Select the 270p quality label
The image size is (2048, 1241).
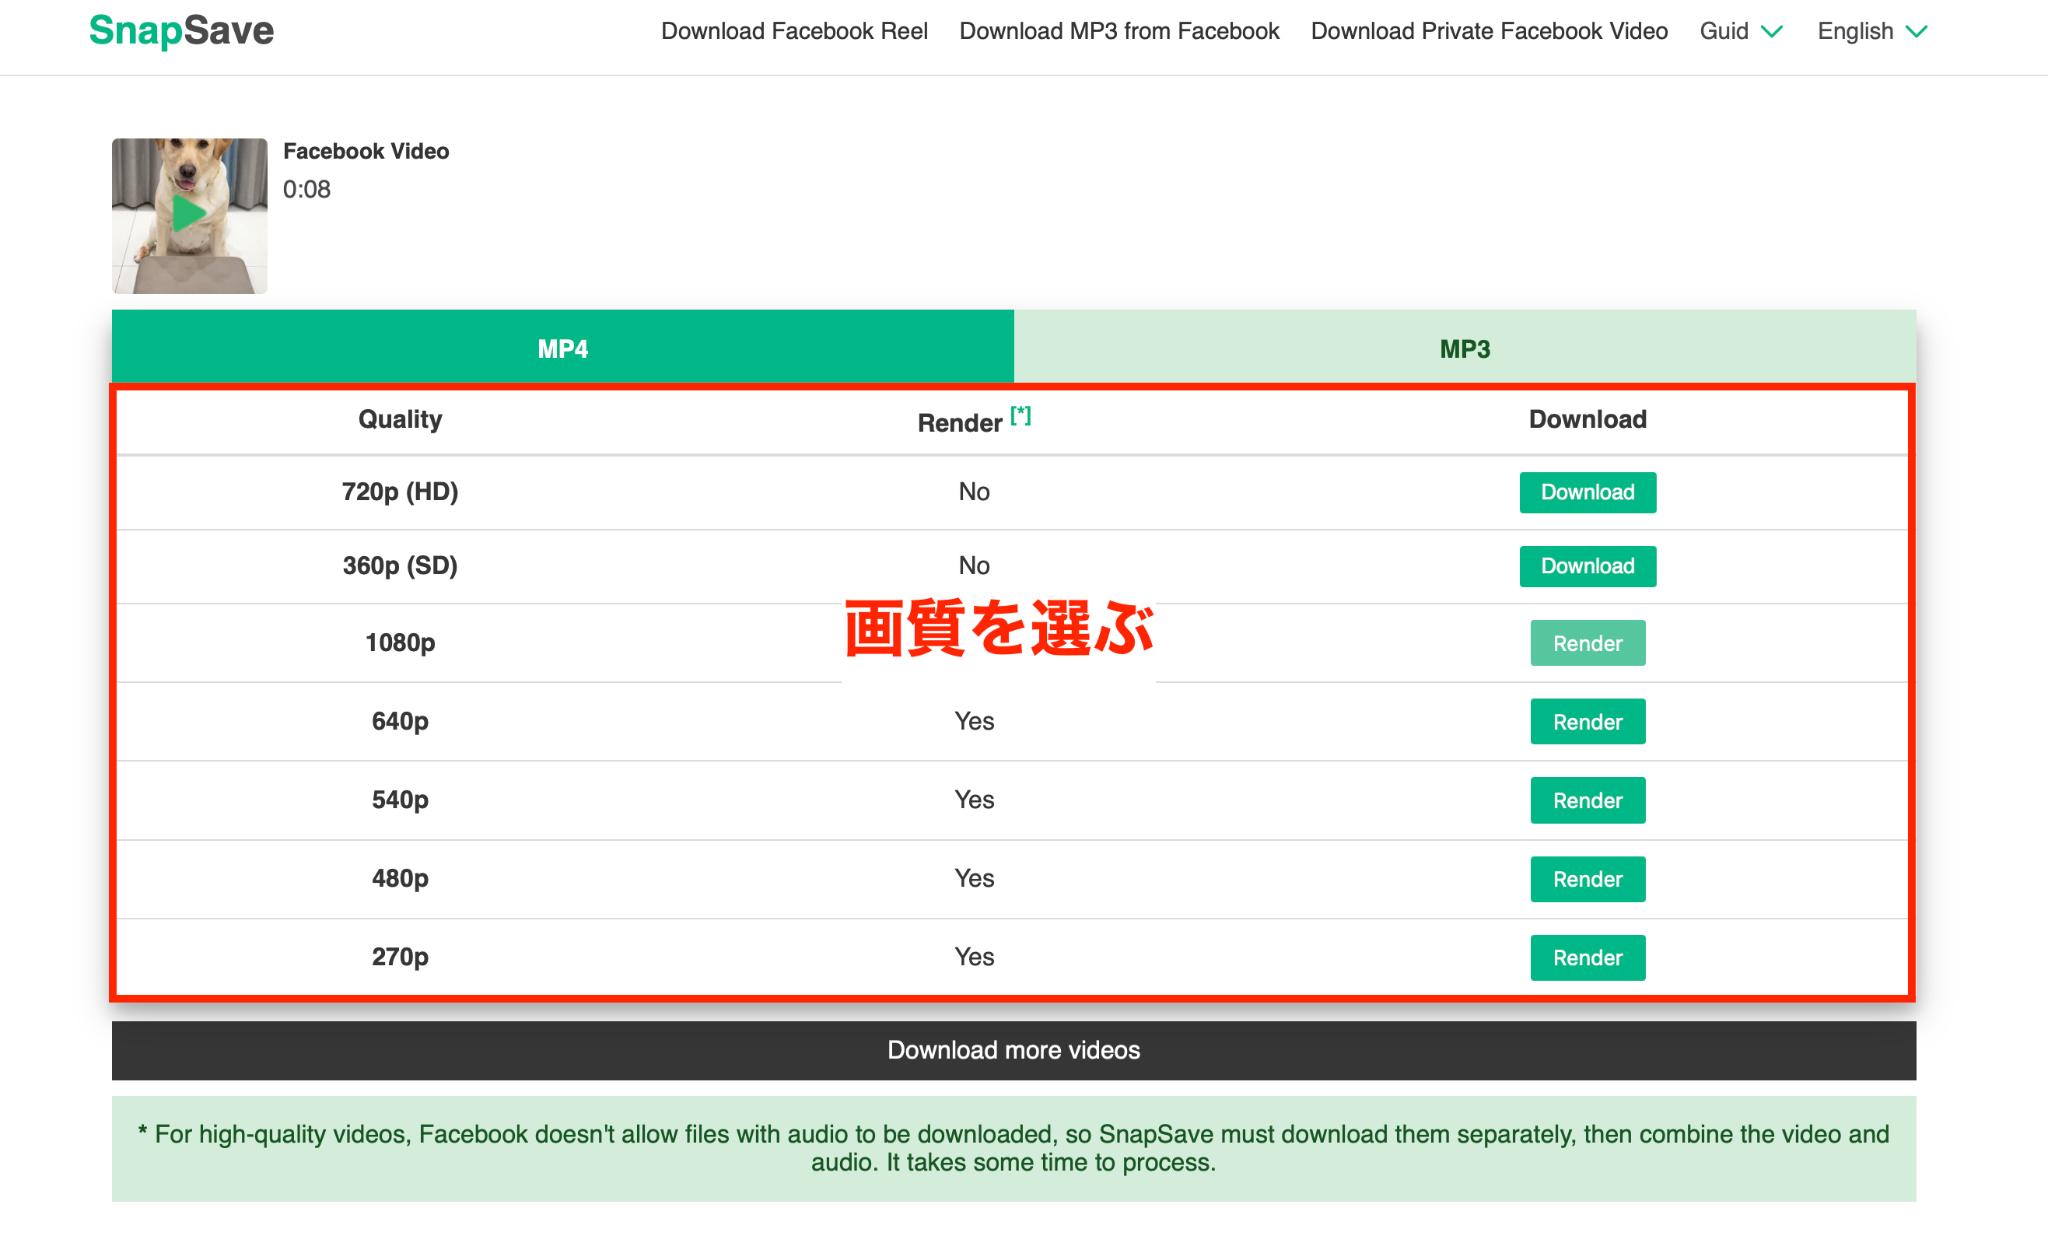[400, 957]
